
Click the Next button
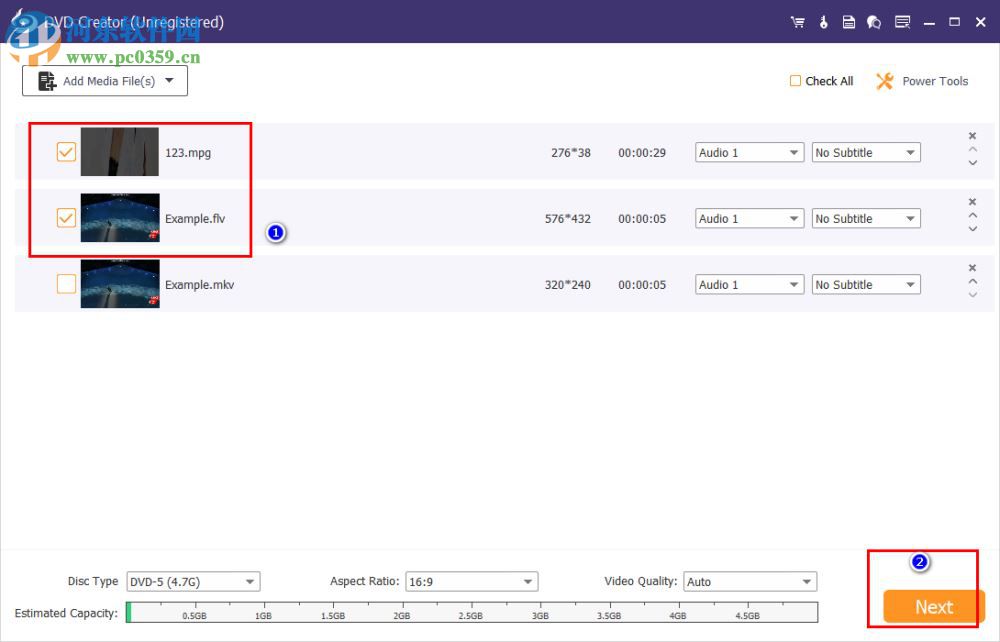point(933,607)
